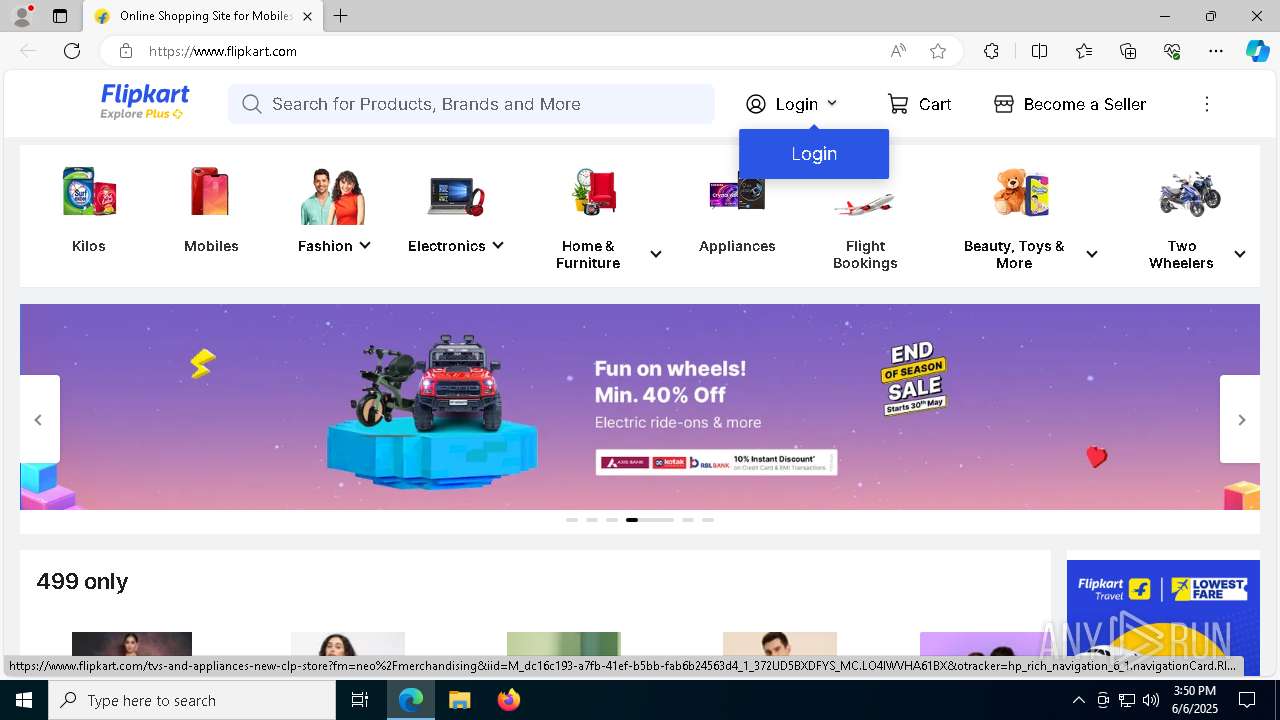Screen dimensions: 1280x720
Task: Open Collections
Action: click(x=1128, y=51)
